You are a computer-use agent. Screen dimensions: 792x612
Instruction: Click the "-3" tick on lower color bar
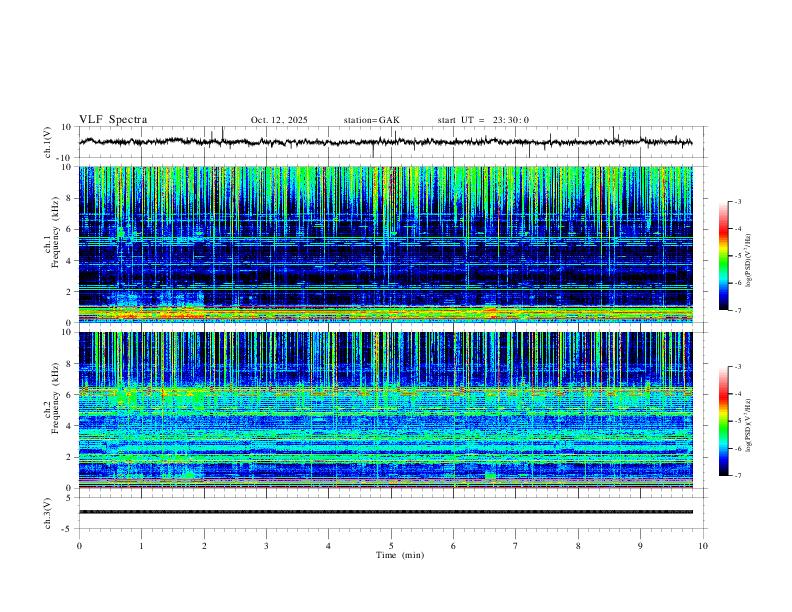click(737, 367)
